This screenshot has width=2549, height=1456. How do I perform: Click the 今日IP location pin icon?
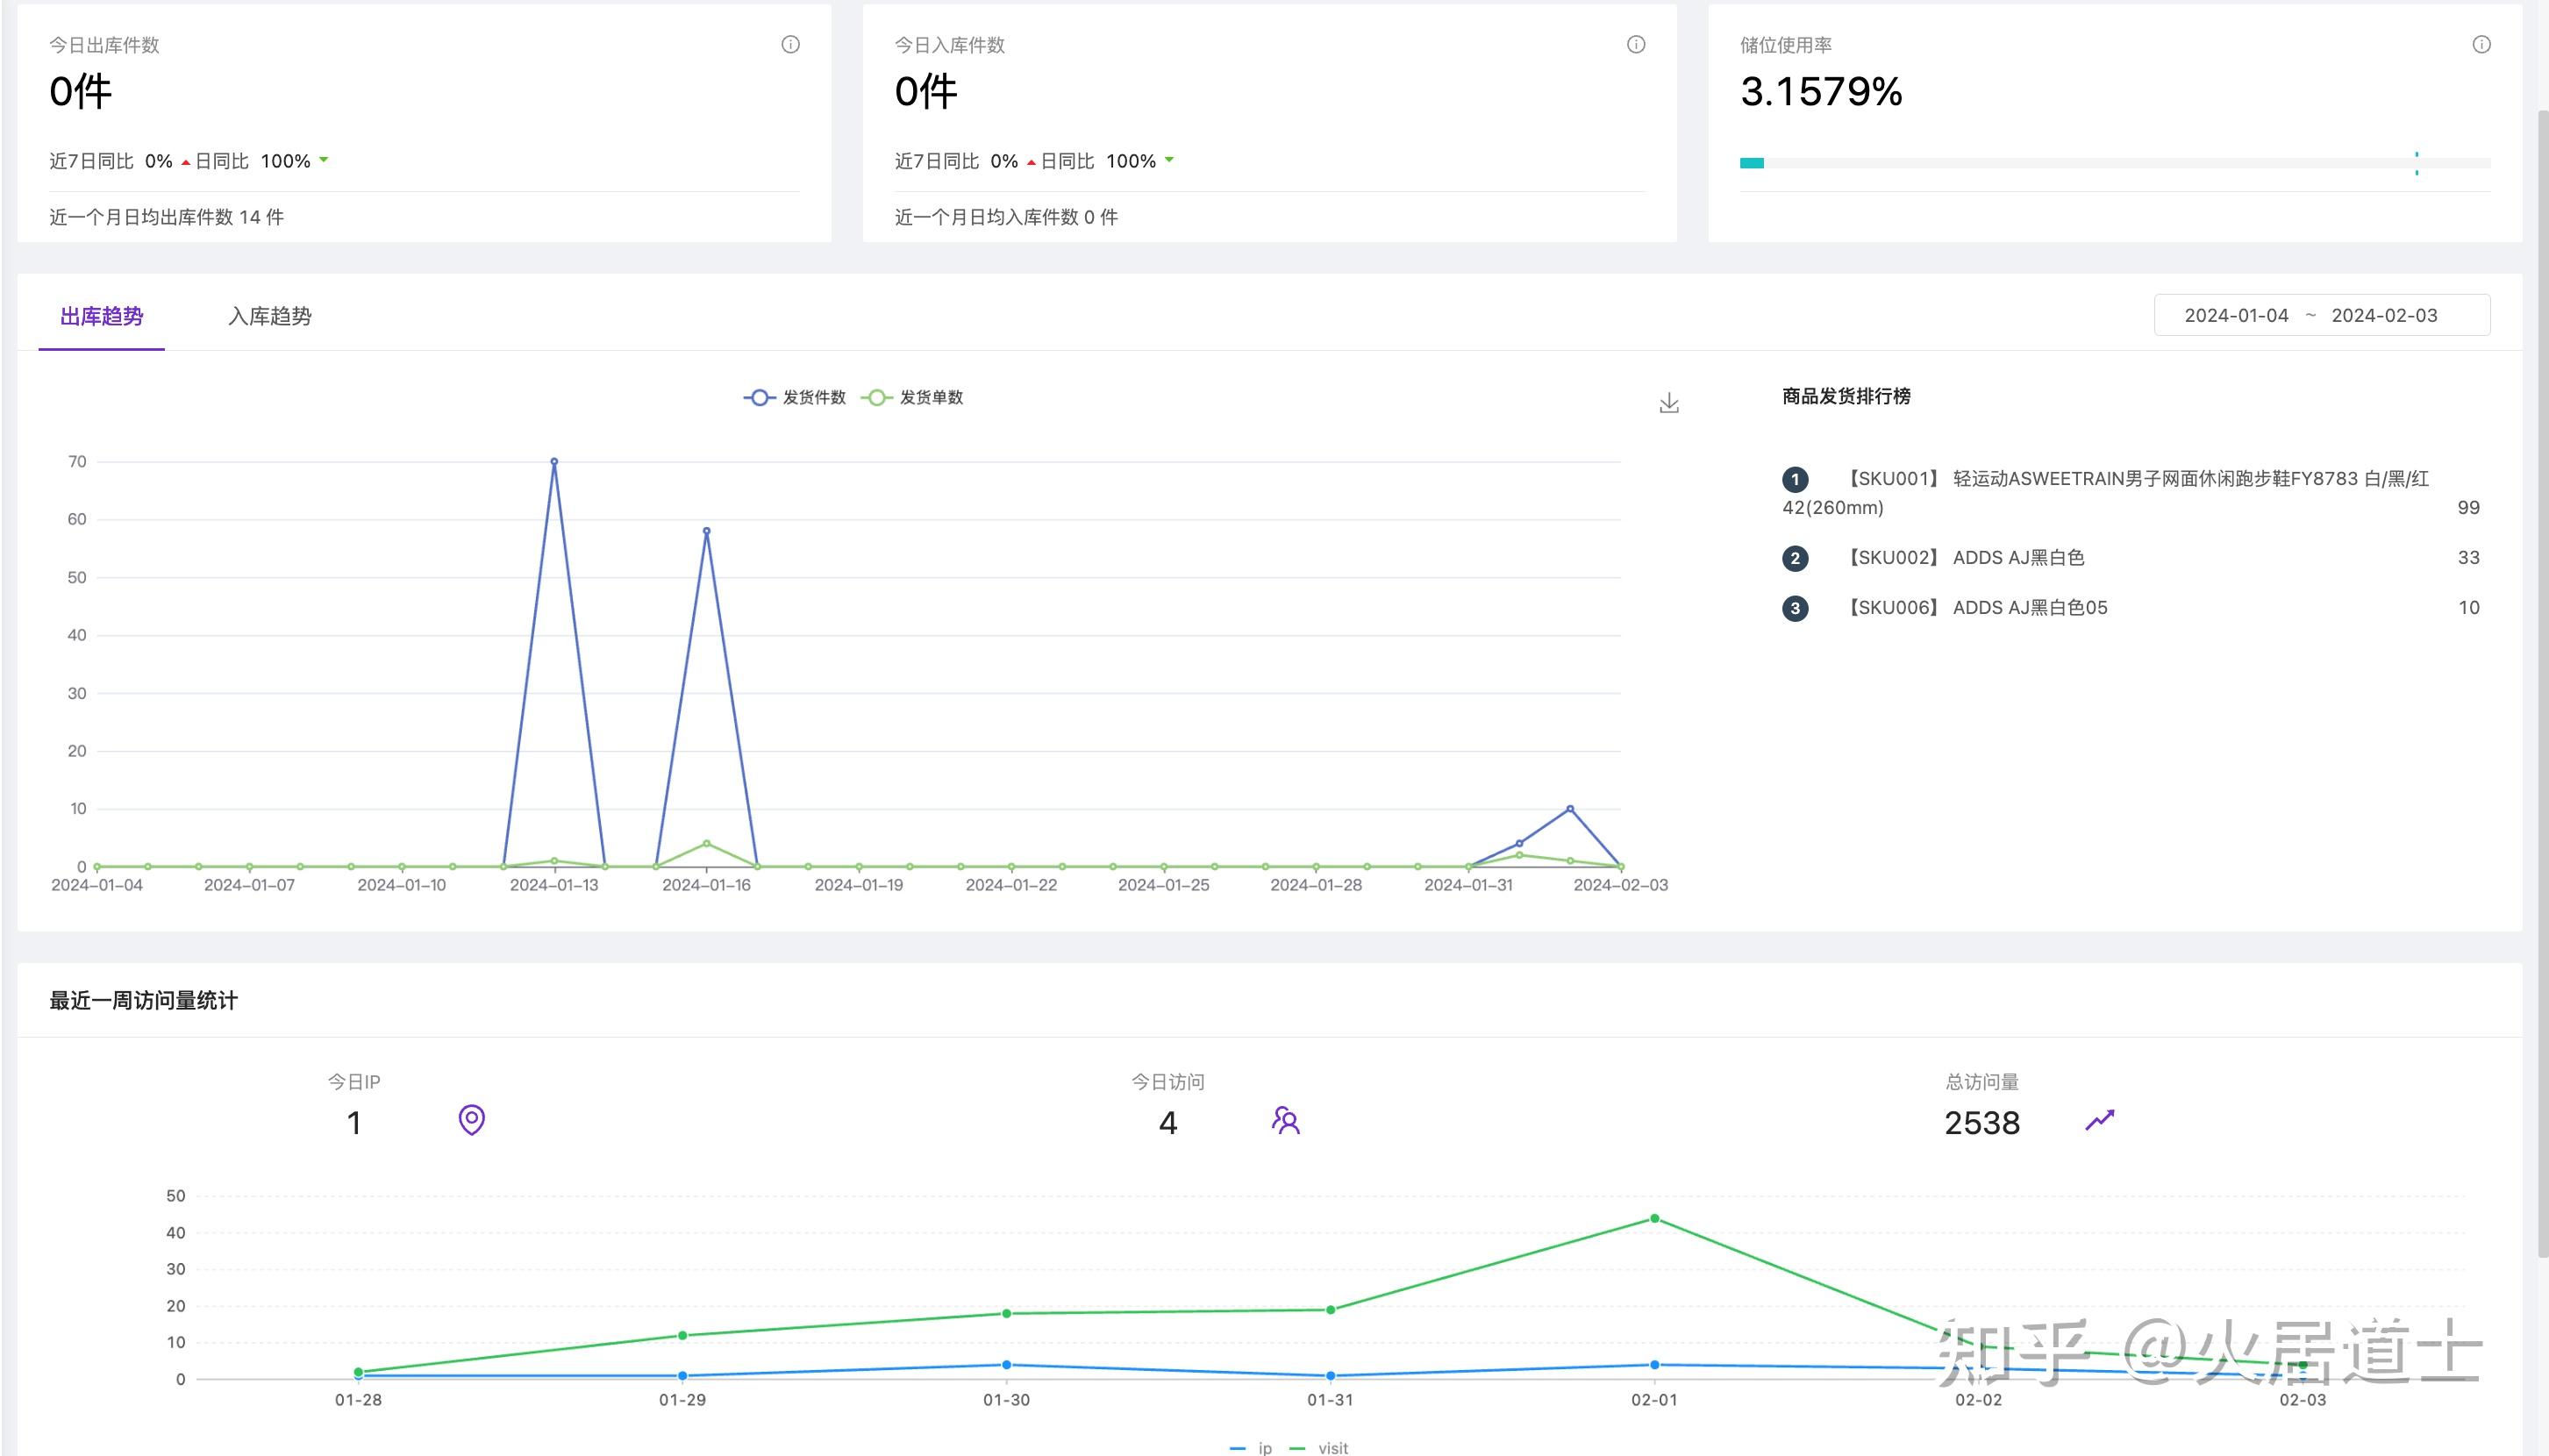point(472,1120)
